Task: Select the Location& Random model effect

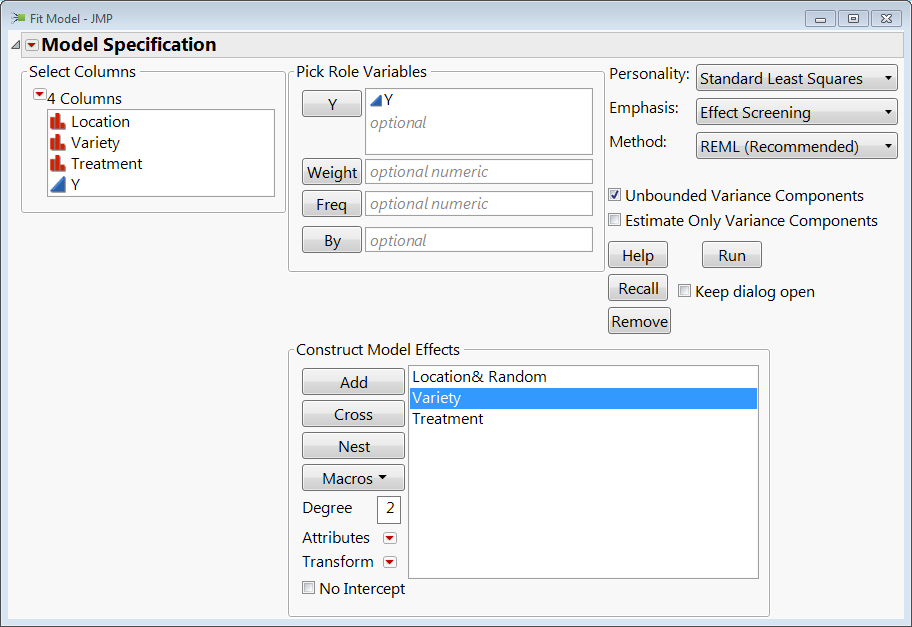Action: click(x=479, y=377)
